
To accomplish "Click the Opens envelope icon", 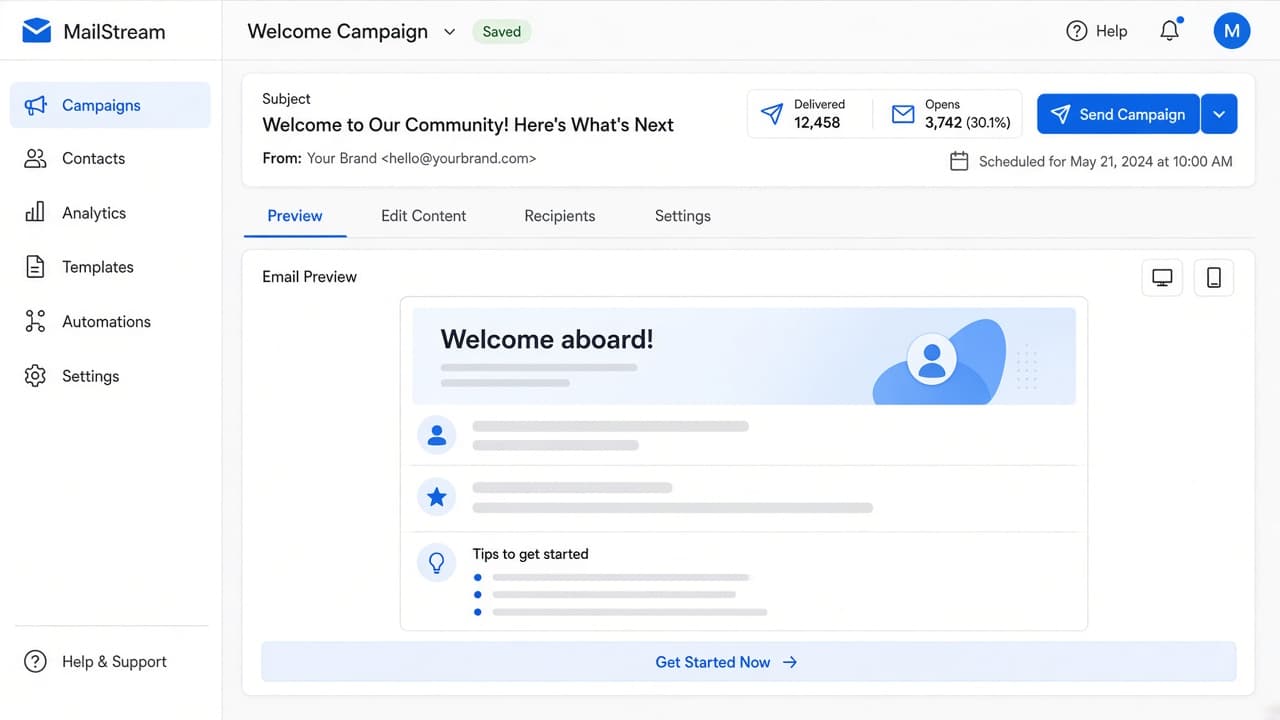I will pyautogui.click(x=903, y=114).
